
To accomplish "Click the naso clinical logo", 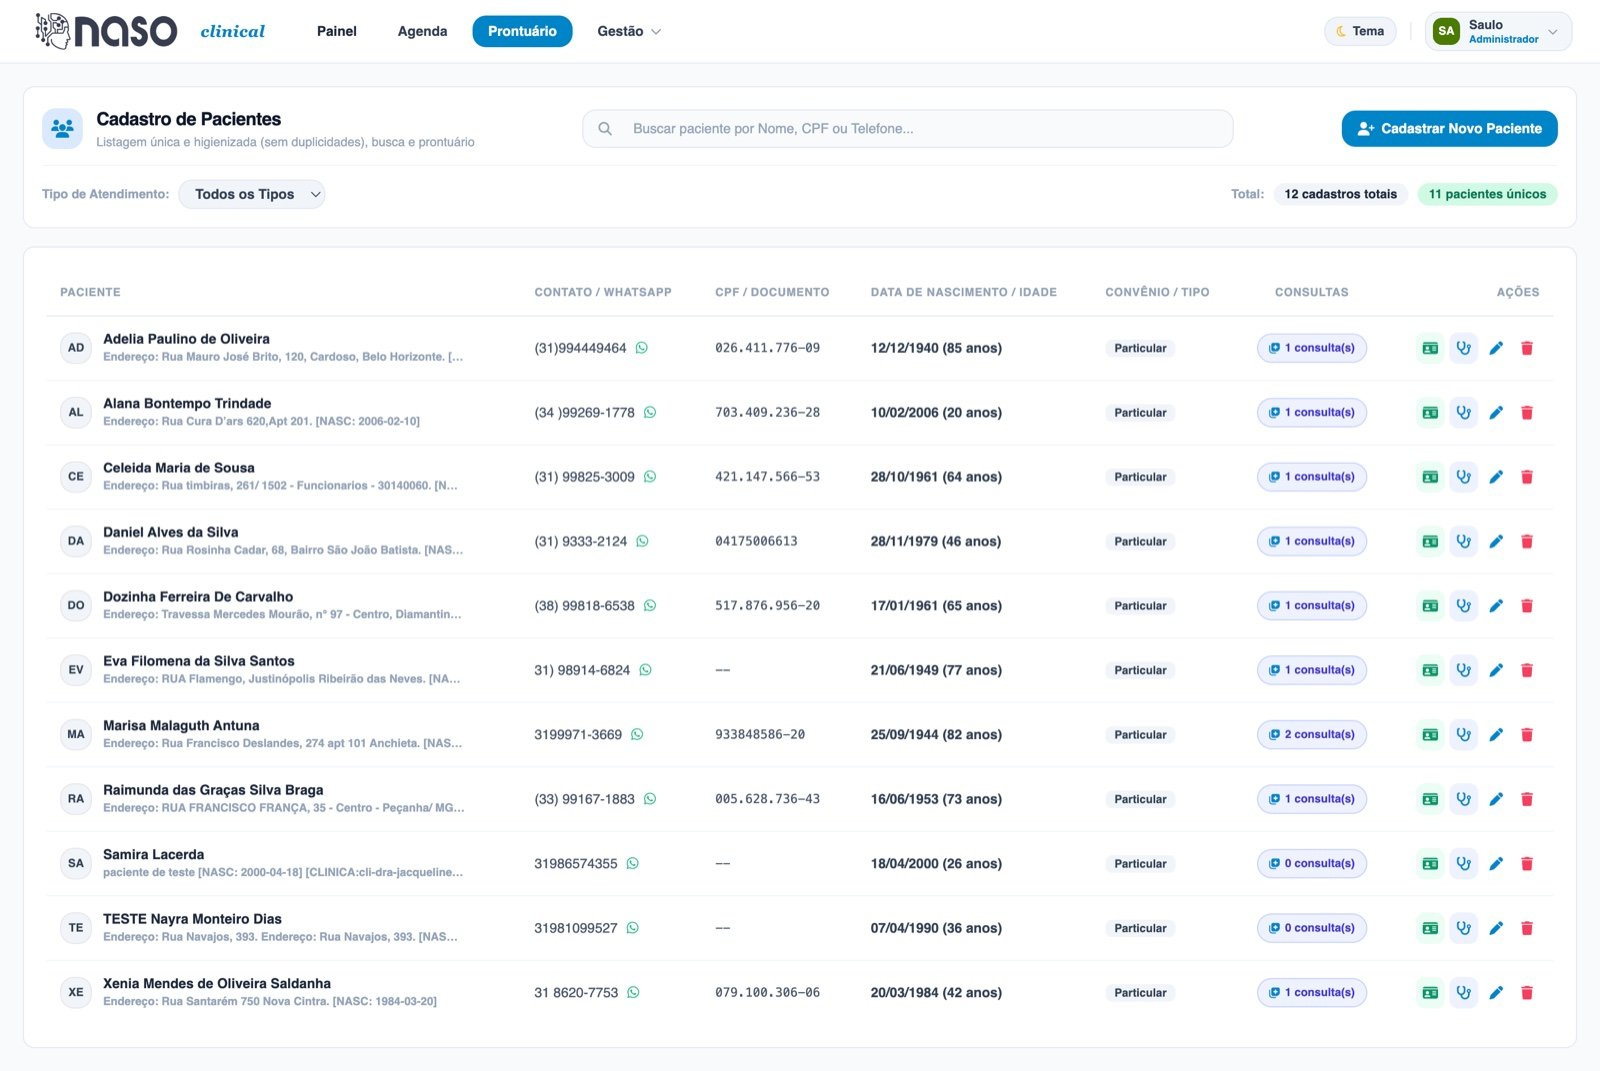I will [150, 31].
